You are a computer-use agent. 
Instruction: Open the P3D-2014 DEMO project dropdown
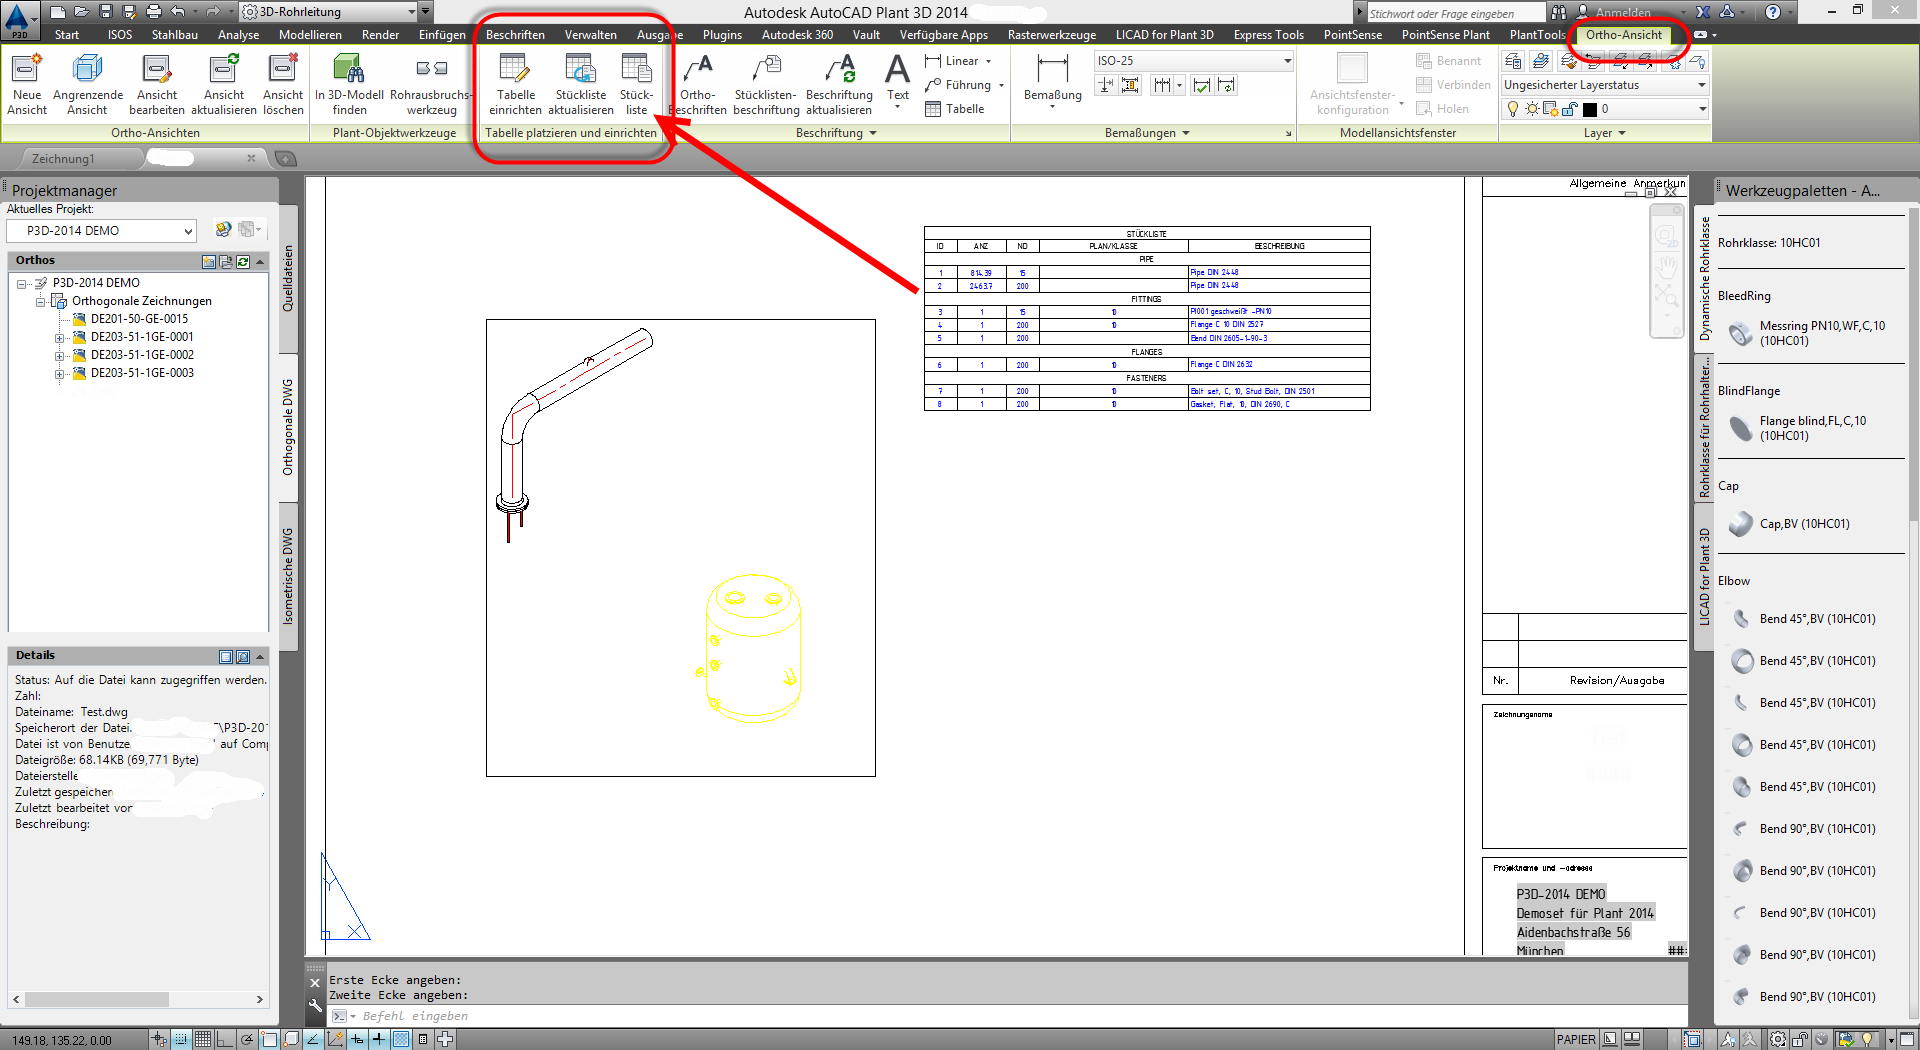point(188,231)
